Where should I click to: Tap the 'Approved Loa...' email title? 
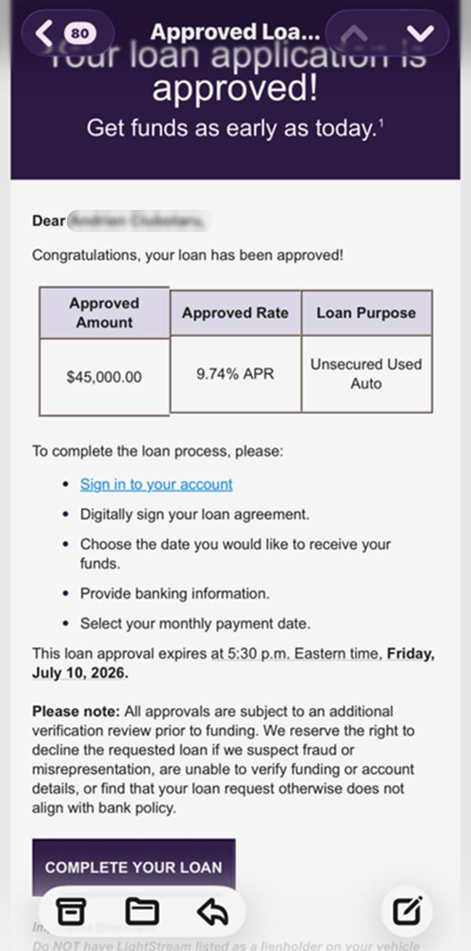point(235,32)
